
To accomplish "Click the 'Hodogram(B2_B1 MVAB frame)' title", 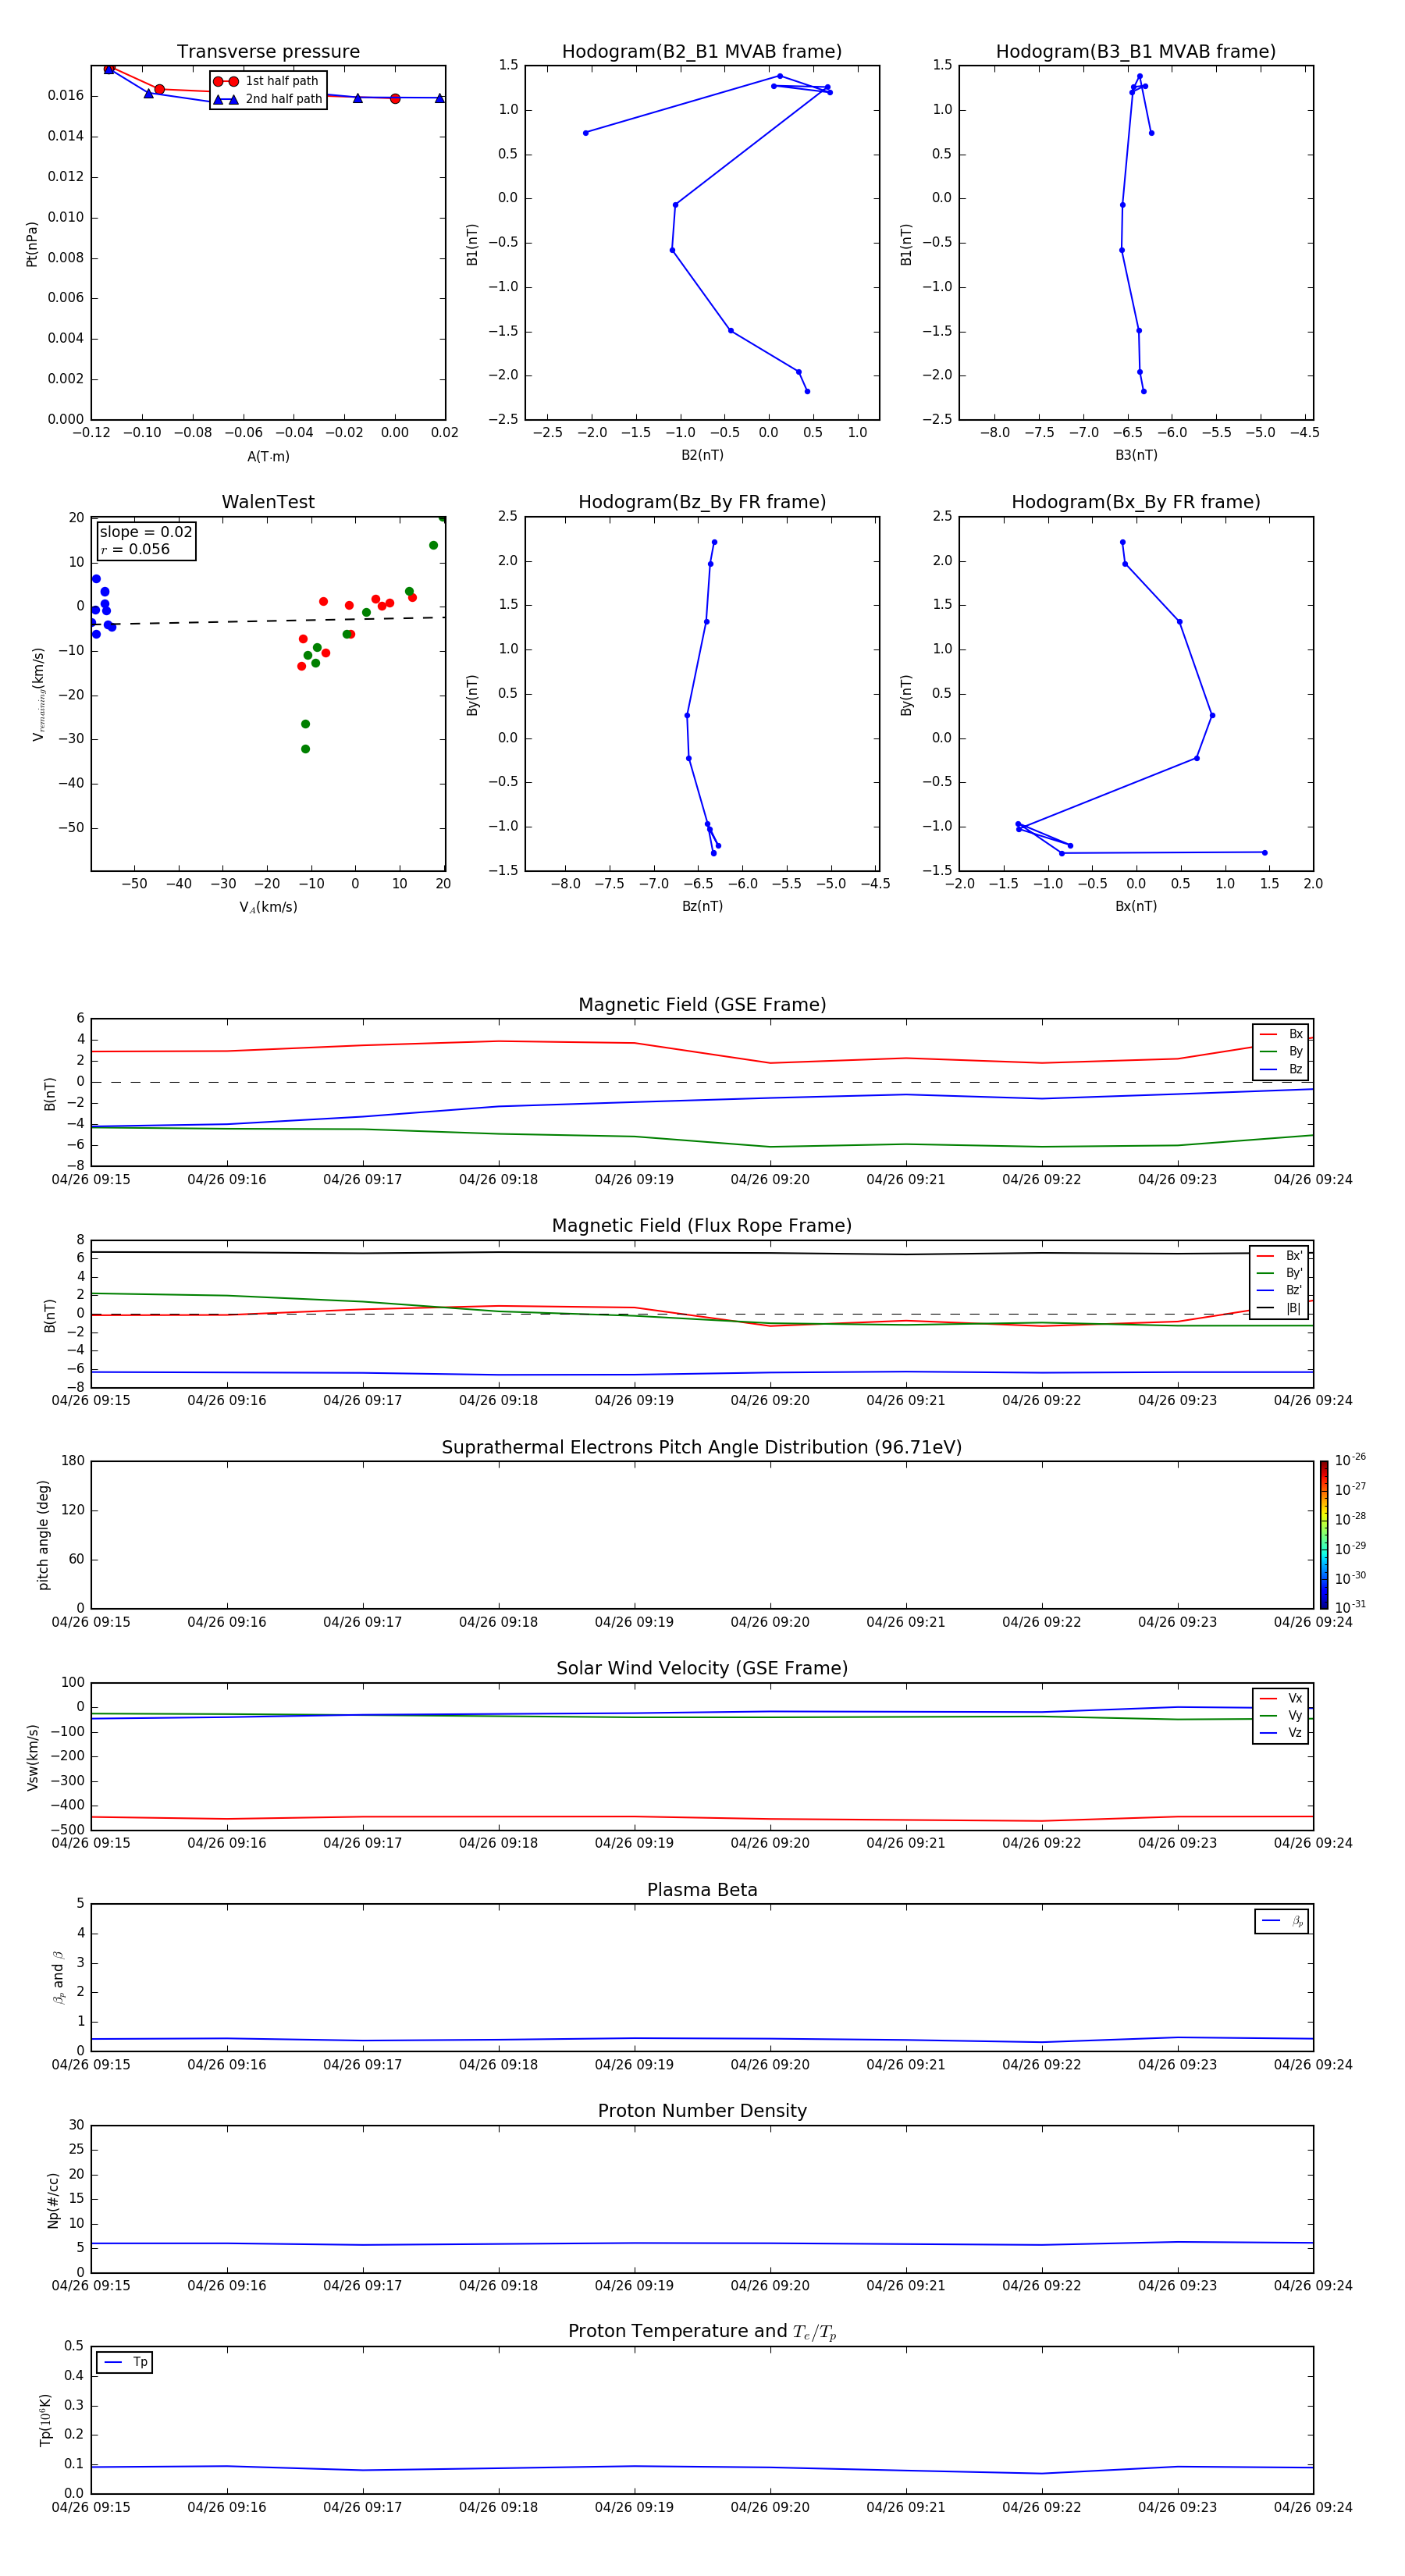I will click(x=702, y=52).
